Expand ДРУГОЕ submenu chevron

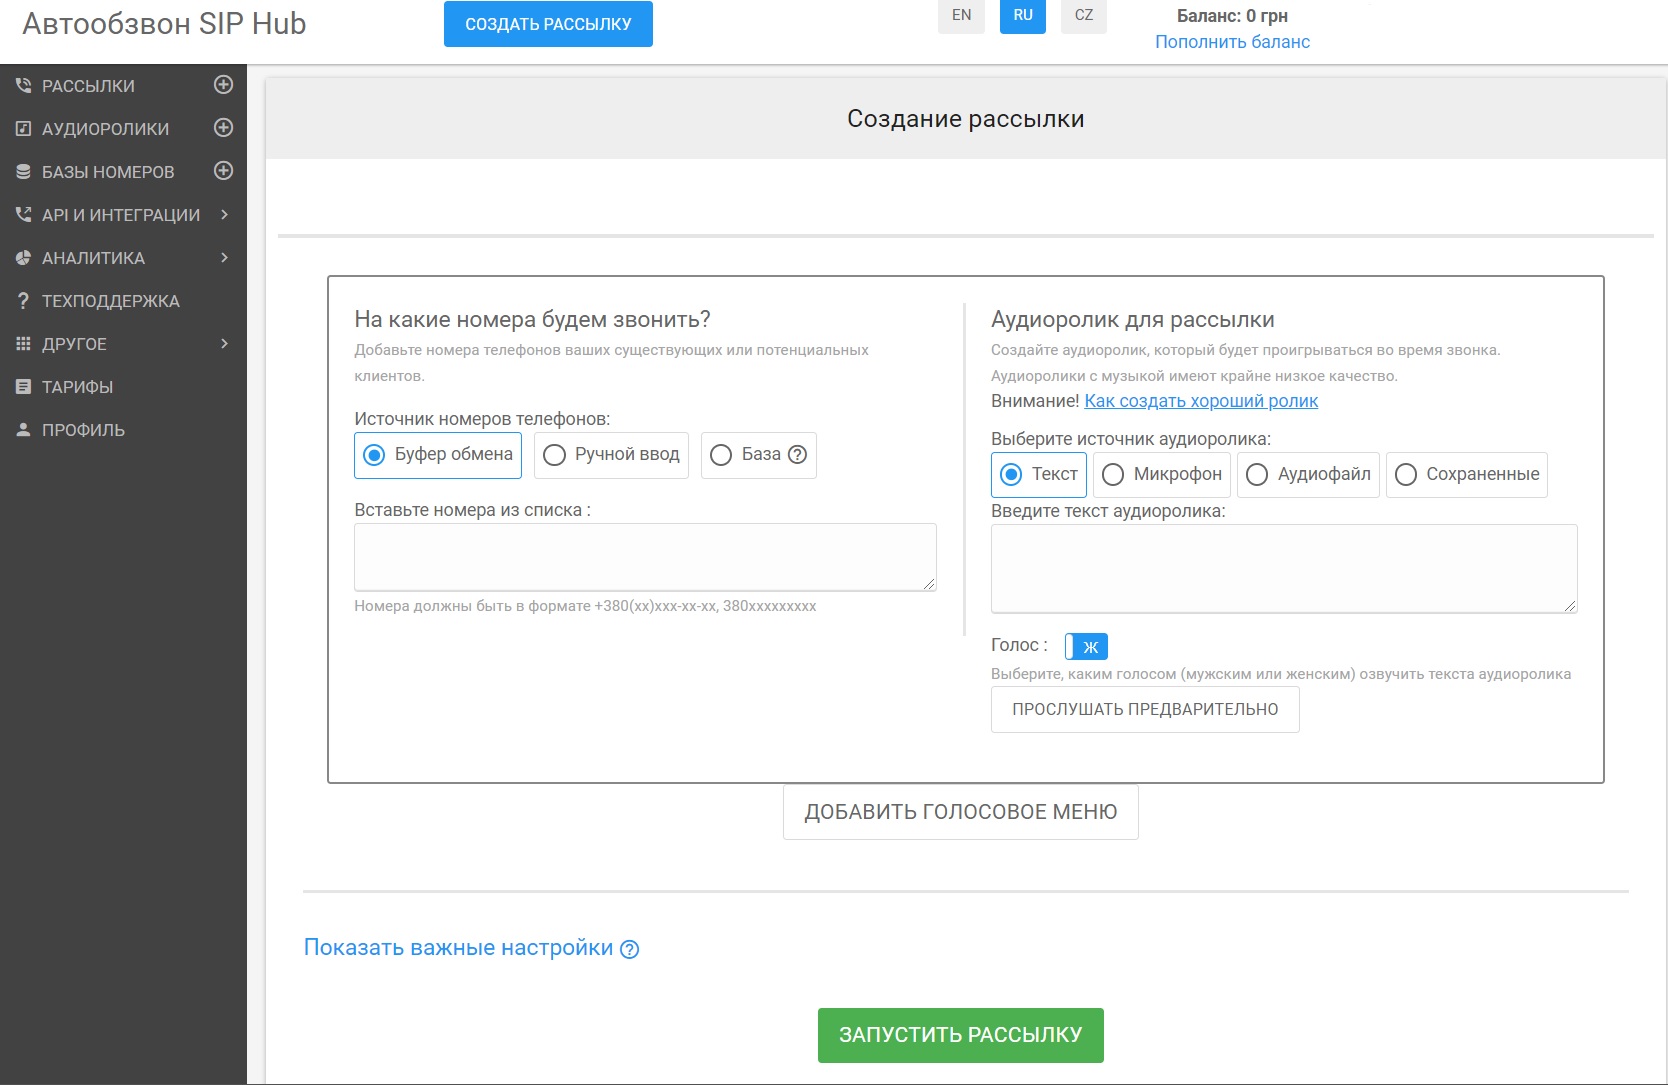point(224,344)
